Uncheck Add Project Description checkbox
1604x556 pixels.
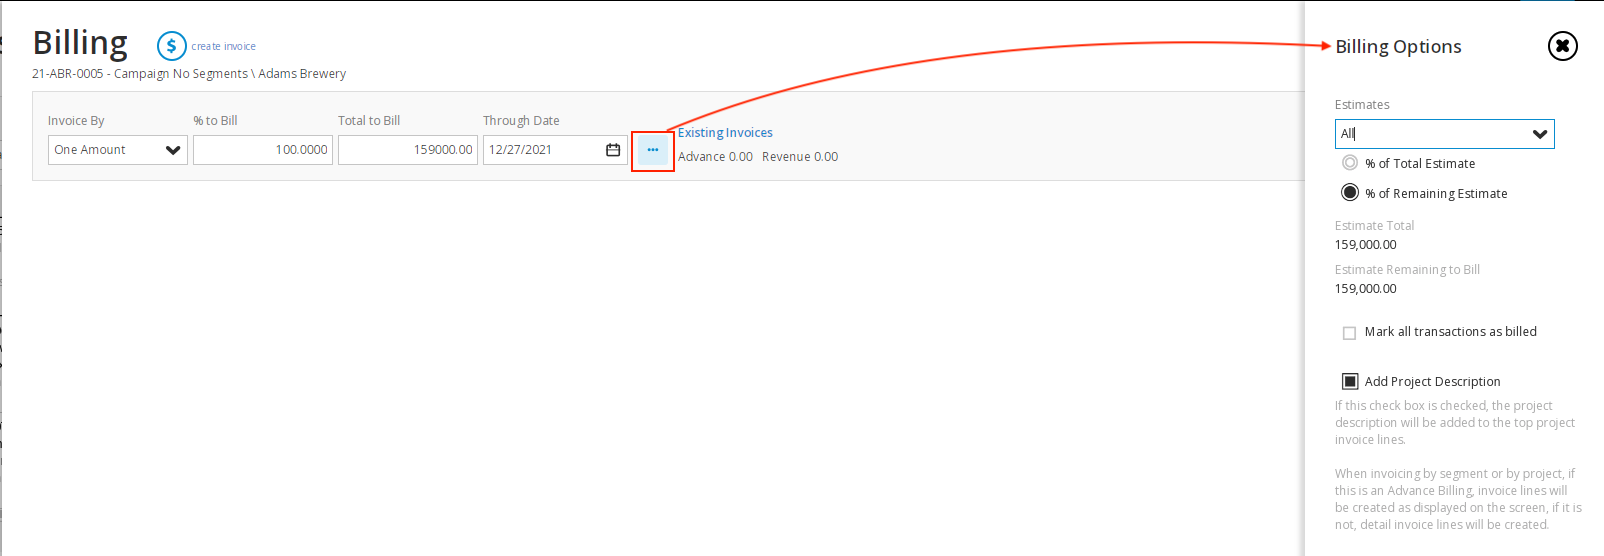point(1350,381)
